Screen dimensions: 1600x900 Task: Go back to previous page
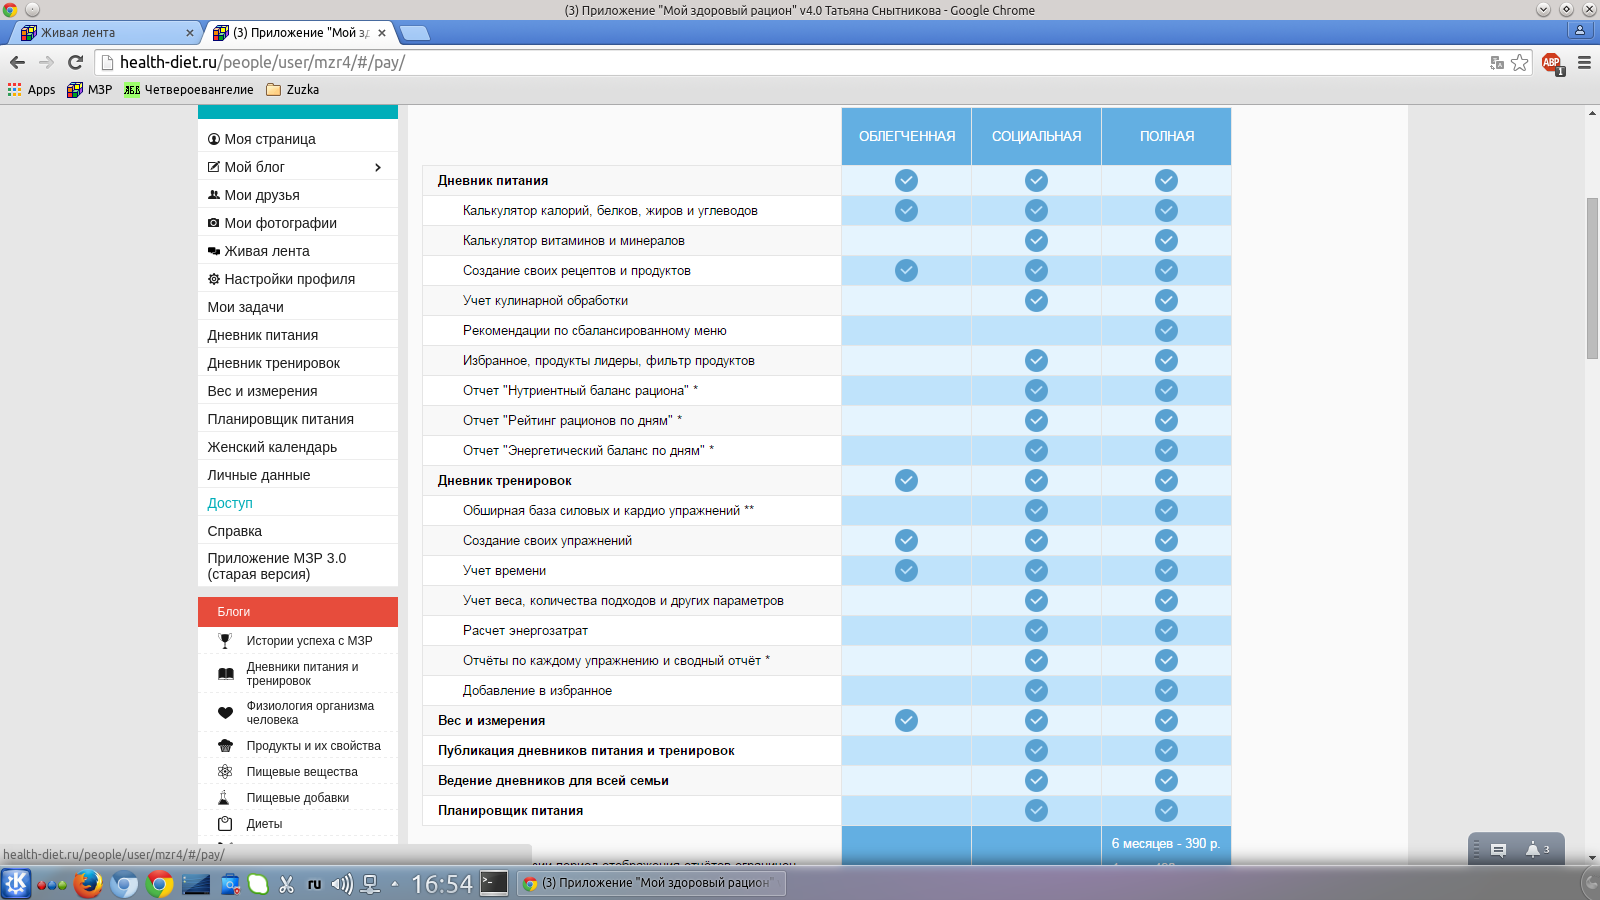pos(17,62)
